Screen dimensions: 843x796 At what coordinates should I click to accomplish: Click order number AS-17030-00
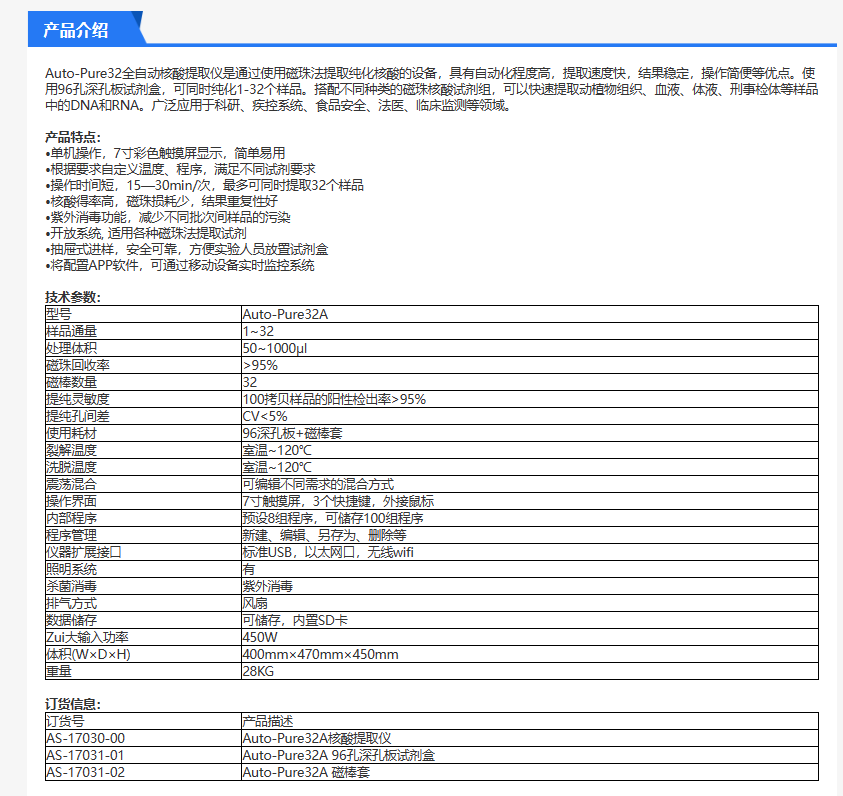pos(85,738)
